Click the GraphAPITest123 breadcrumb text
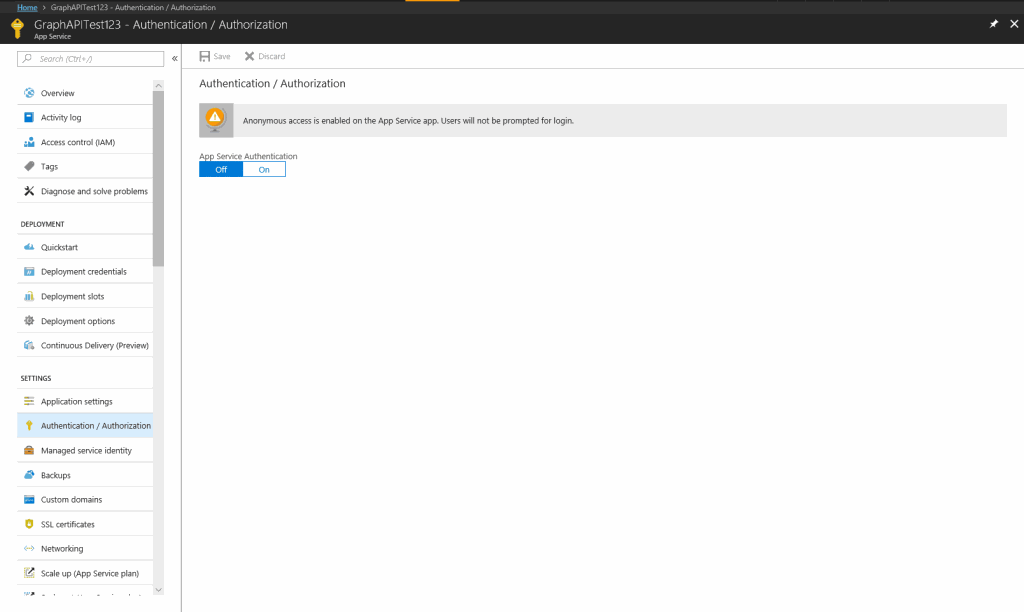 click(x=133, y=7)
